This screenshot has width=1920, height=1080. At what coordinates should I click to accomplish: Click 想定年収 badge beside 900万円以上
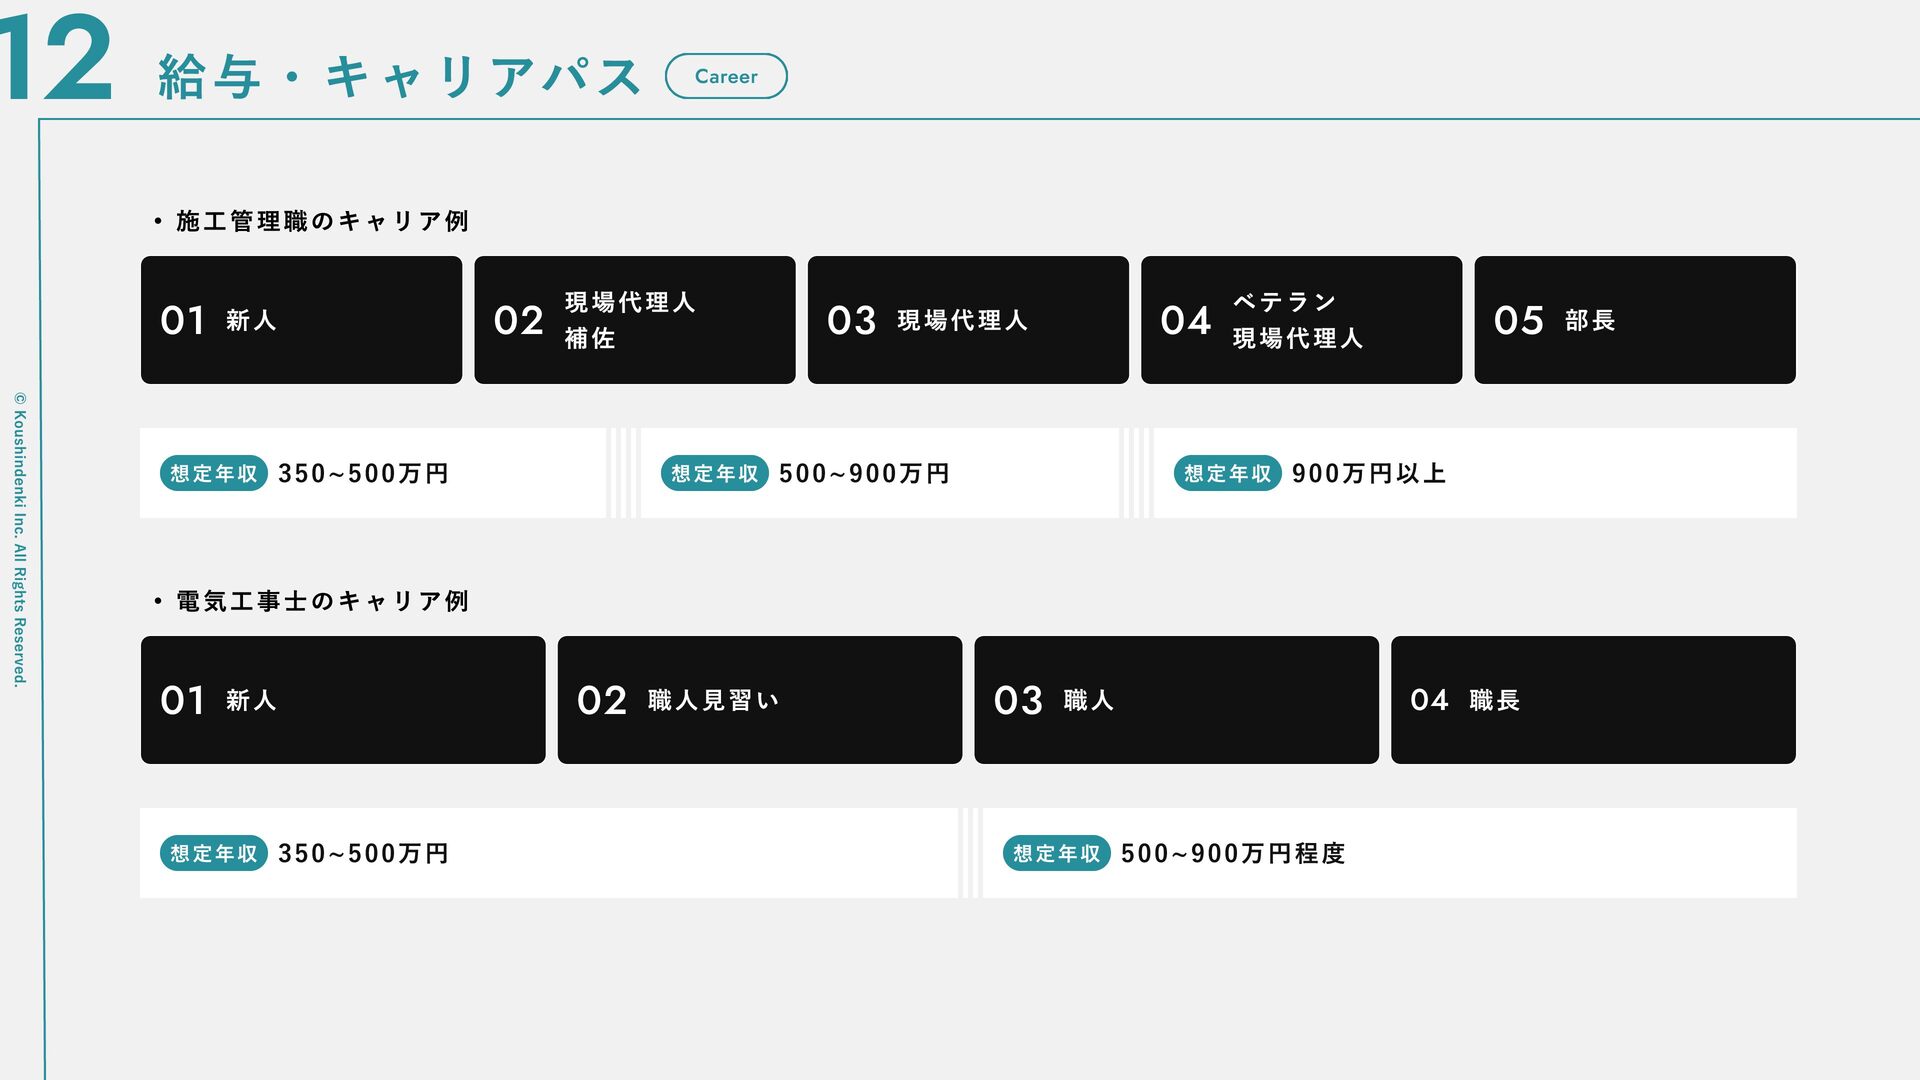1227,473
